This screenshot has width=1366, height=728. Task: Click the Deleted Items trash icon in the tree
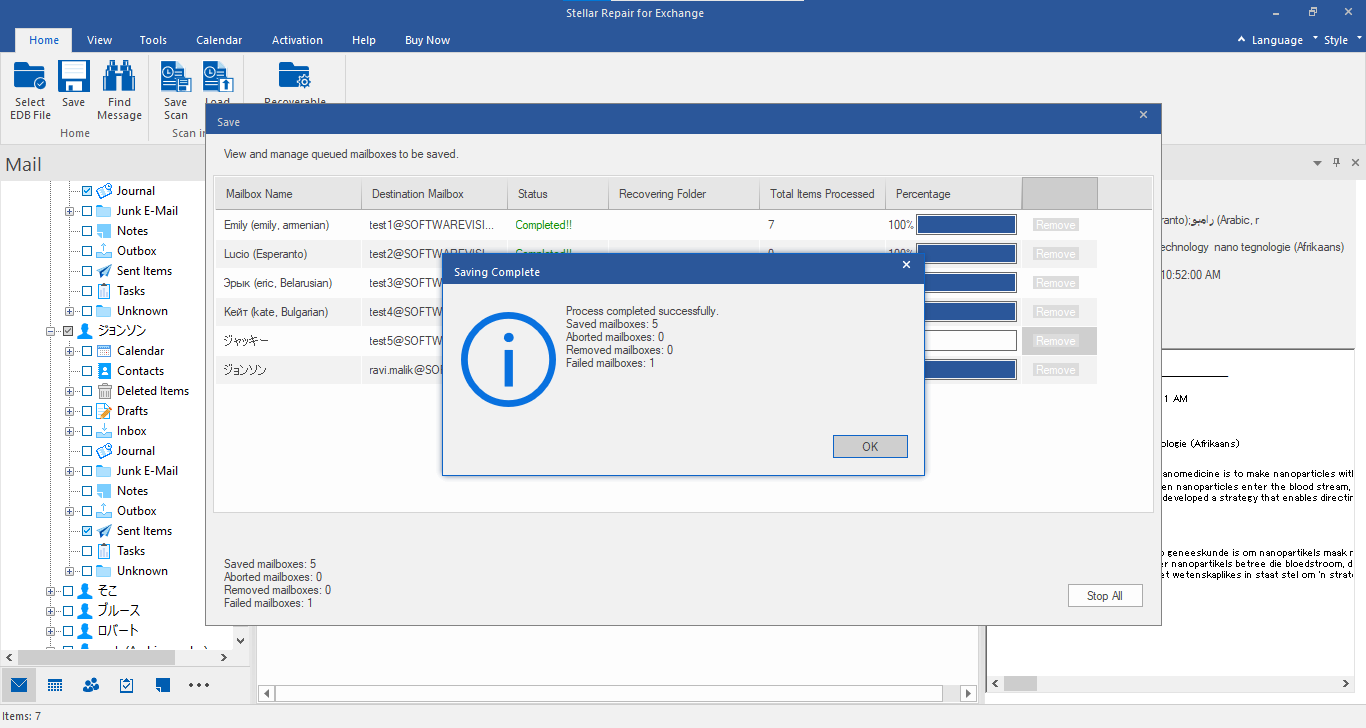coord(104,391)
